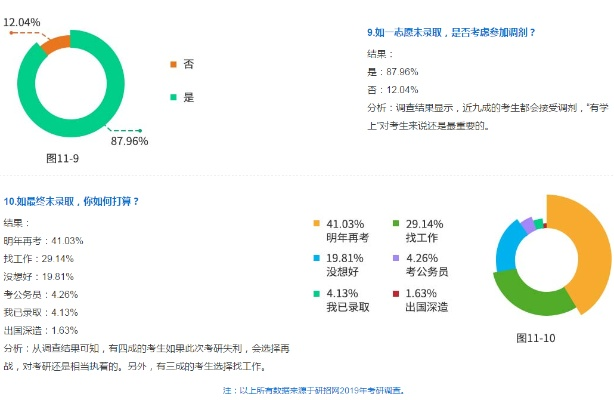This screenshot has height=400, width=614.
Task: Select the teal 4.13% 我已录取 legend square
Action: click(316, 293)
